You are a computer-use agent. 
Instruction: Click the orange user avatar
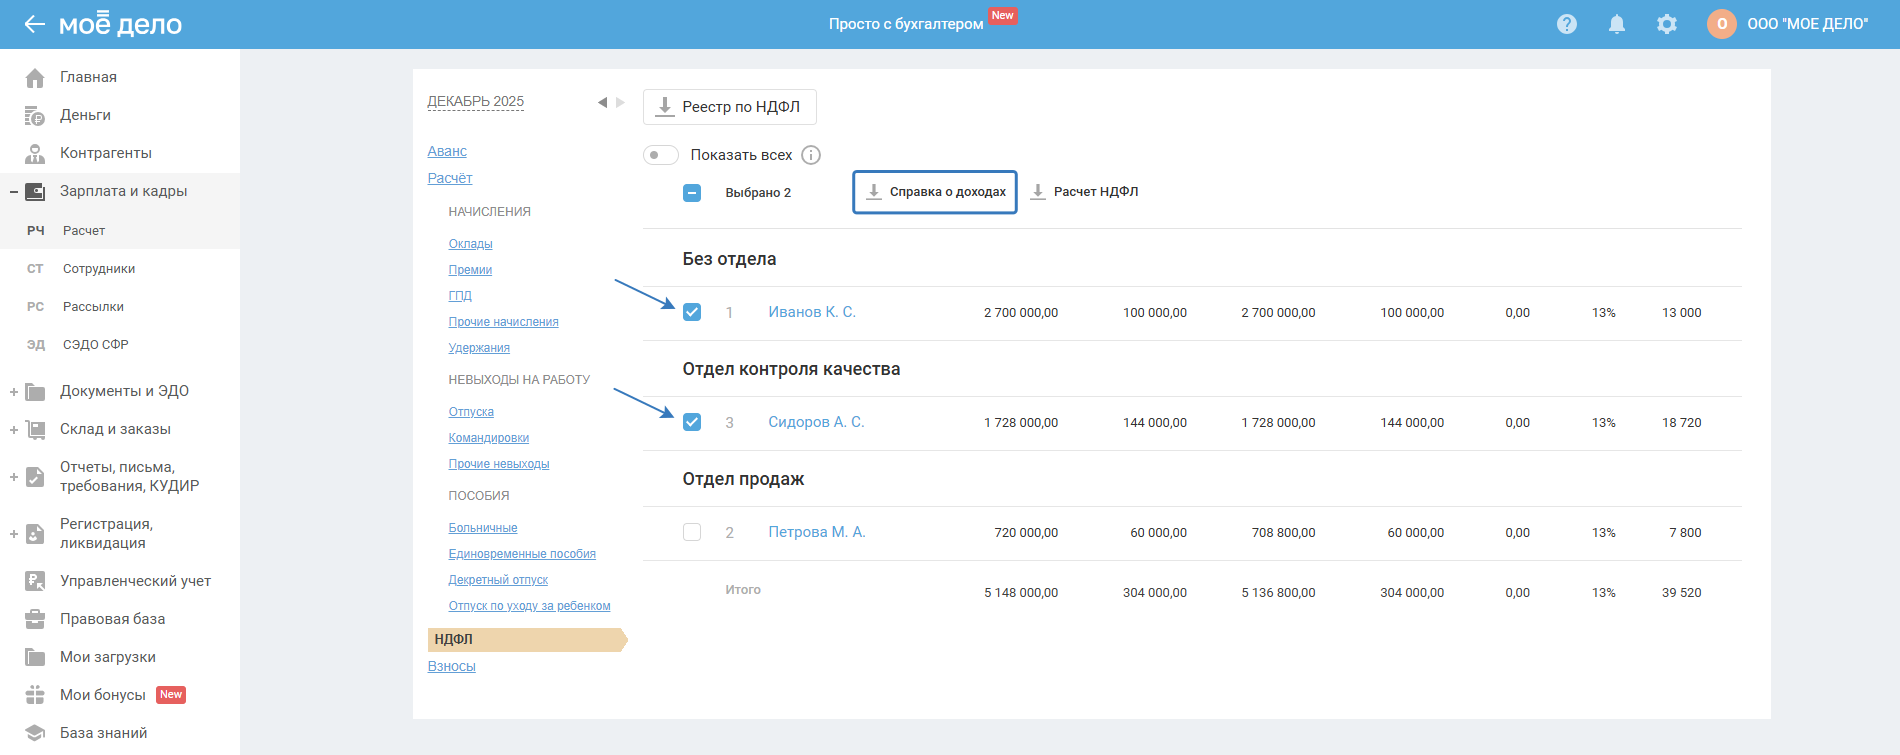[1722, 24]
